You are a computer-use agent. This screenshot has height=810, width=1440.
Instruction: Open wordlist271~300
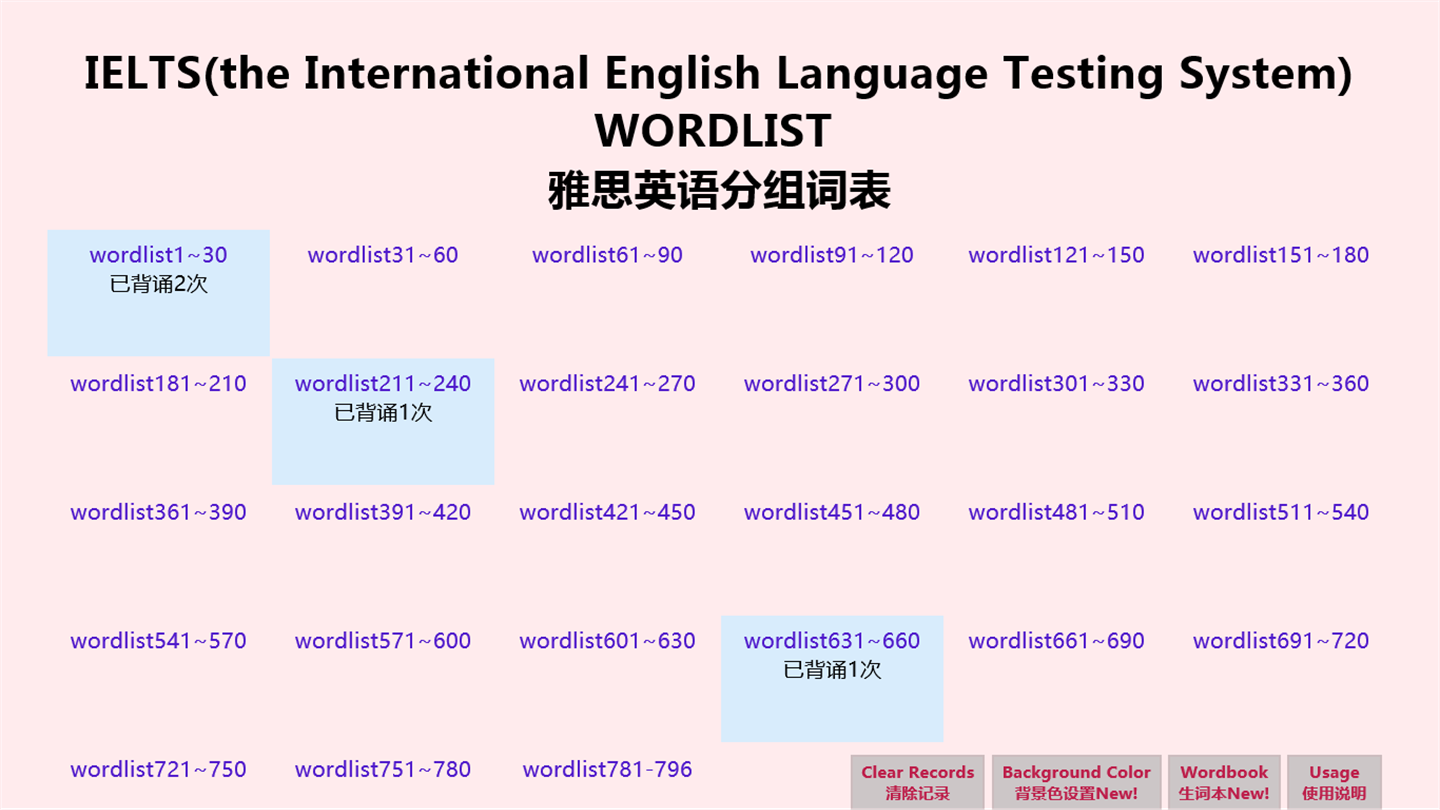[832, 384]
